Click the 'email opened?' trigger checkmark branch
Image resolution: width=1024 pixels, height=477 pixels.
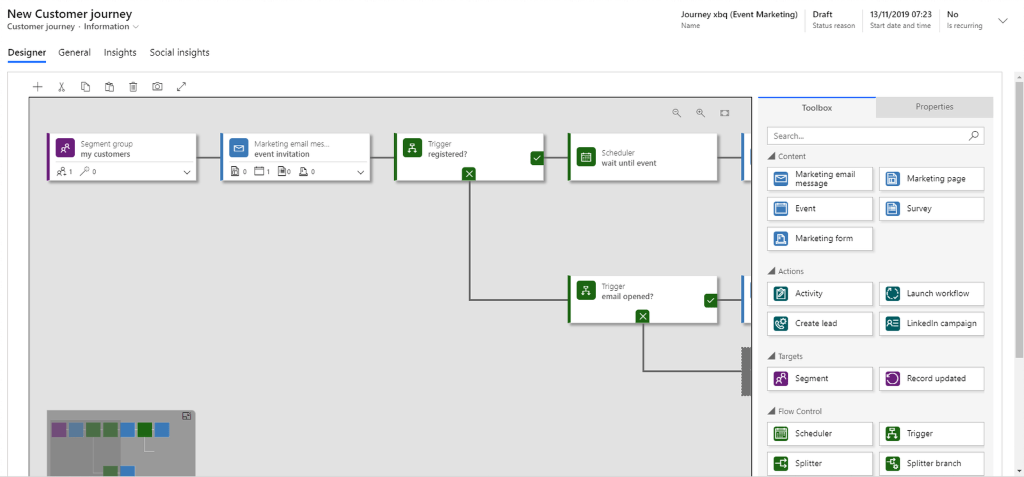pos(711,301)
